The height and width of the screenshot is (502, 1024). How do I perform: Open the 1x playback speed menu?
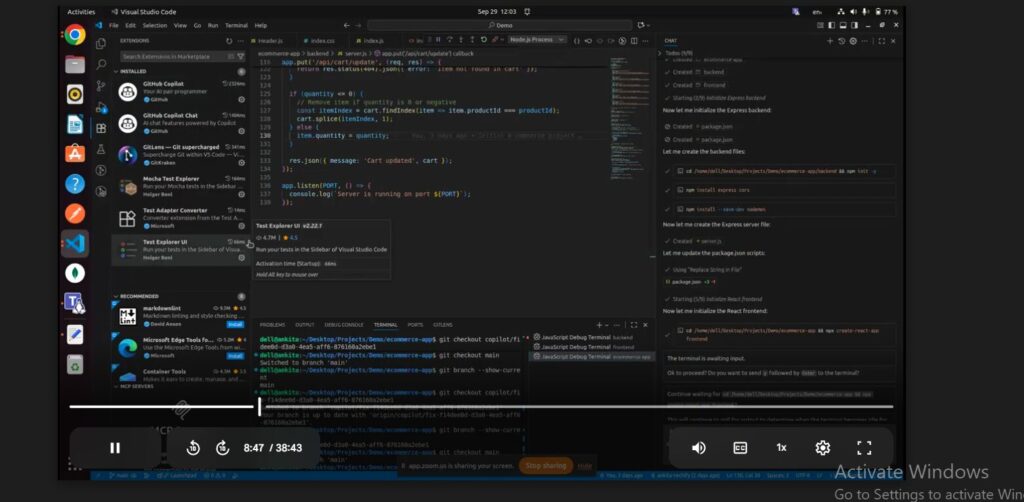coord(781,448)
